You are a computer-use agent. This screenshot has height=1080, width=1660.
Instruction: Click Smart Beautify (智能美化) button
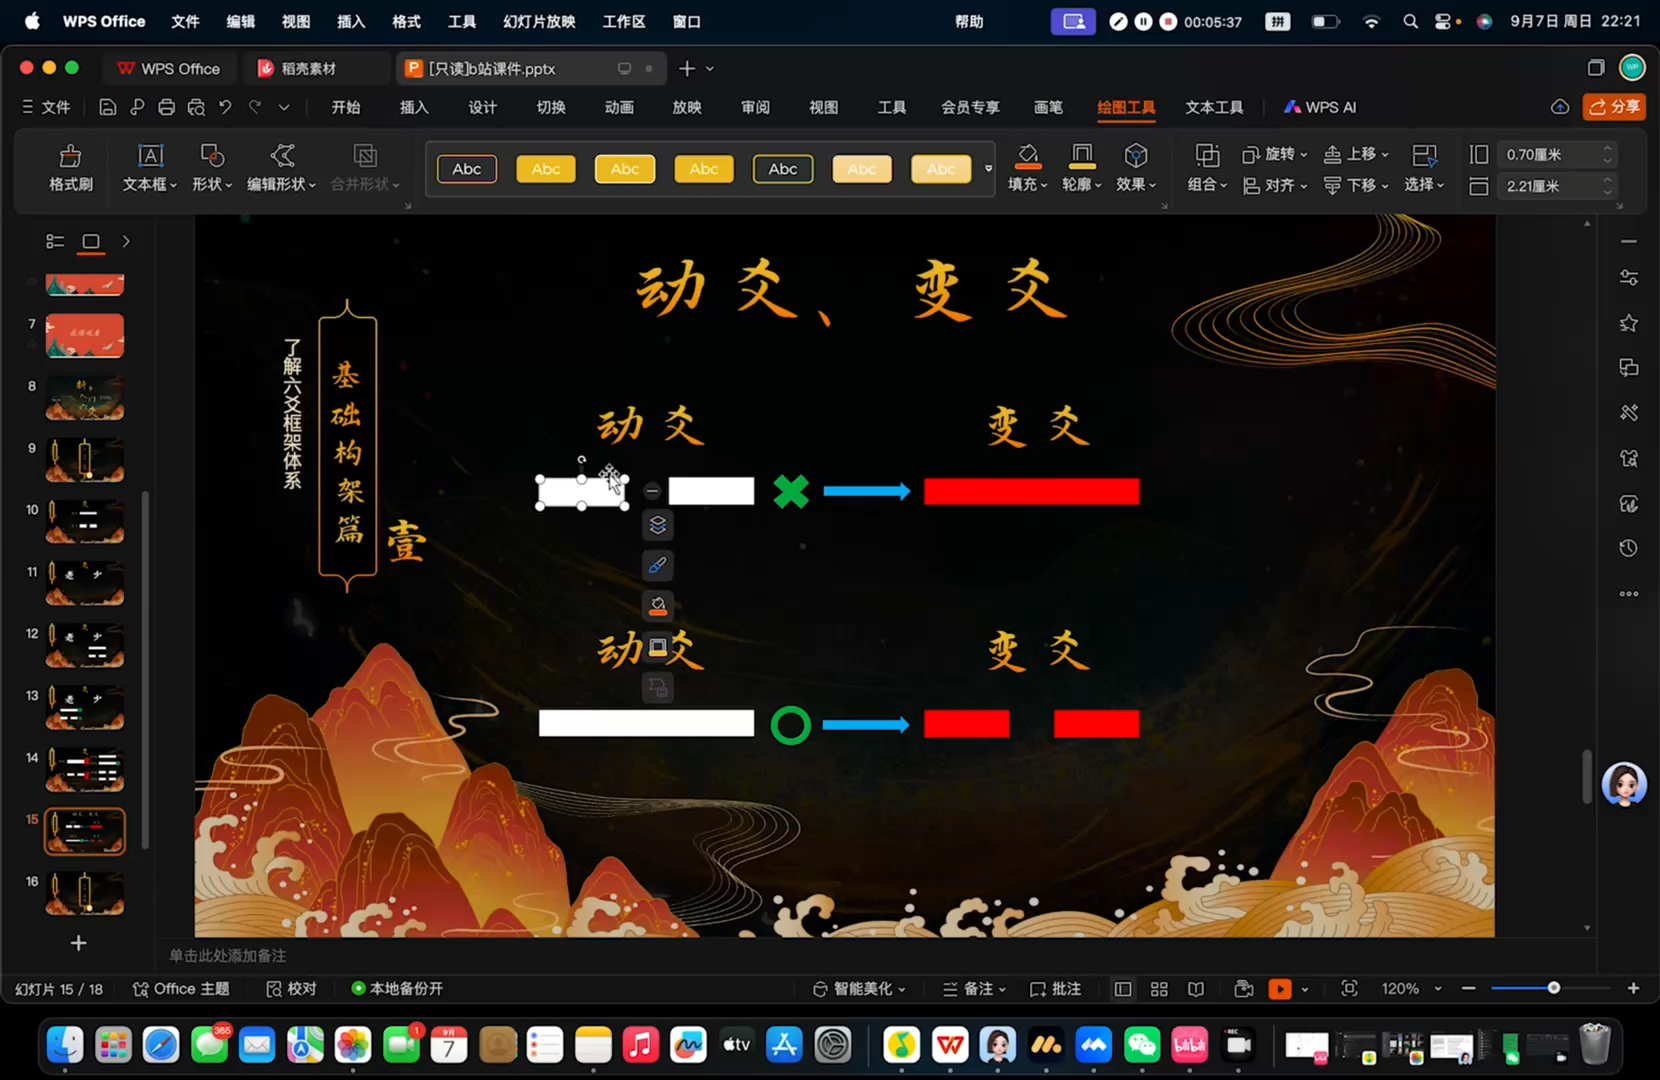click(x=859, y=989)
